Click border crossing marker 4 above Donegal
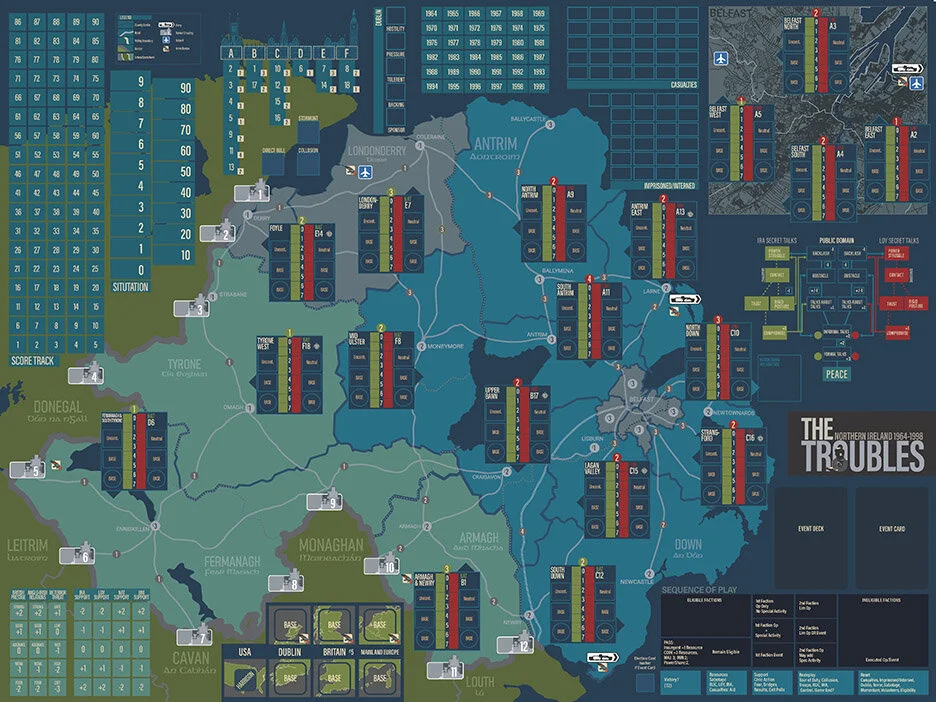The height and width of the screenshot is (702, 936). tap(86, 374)
